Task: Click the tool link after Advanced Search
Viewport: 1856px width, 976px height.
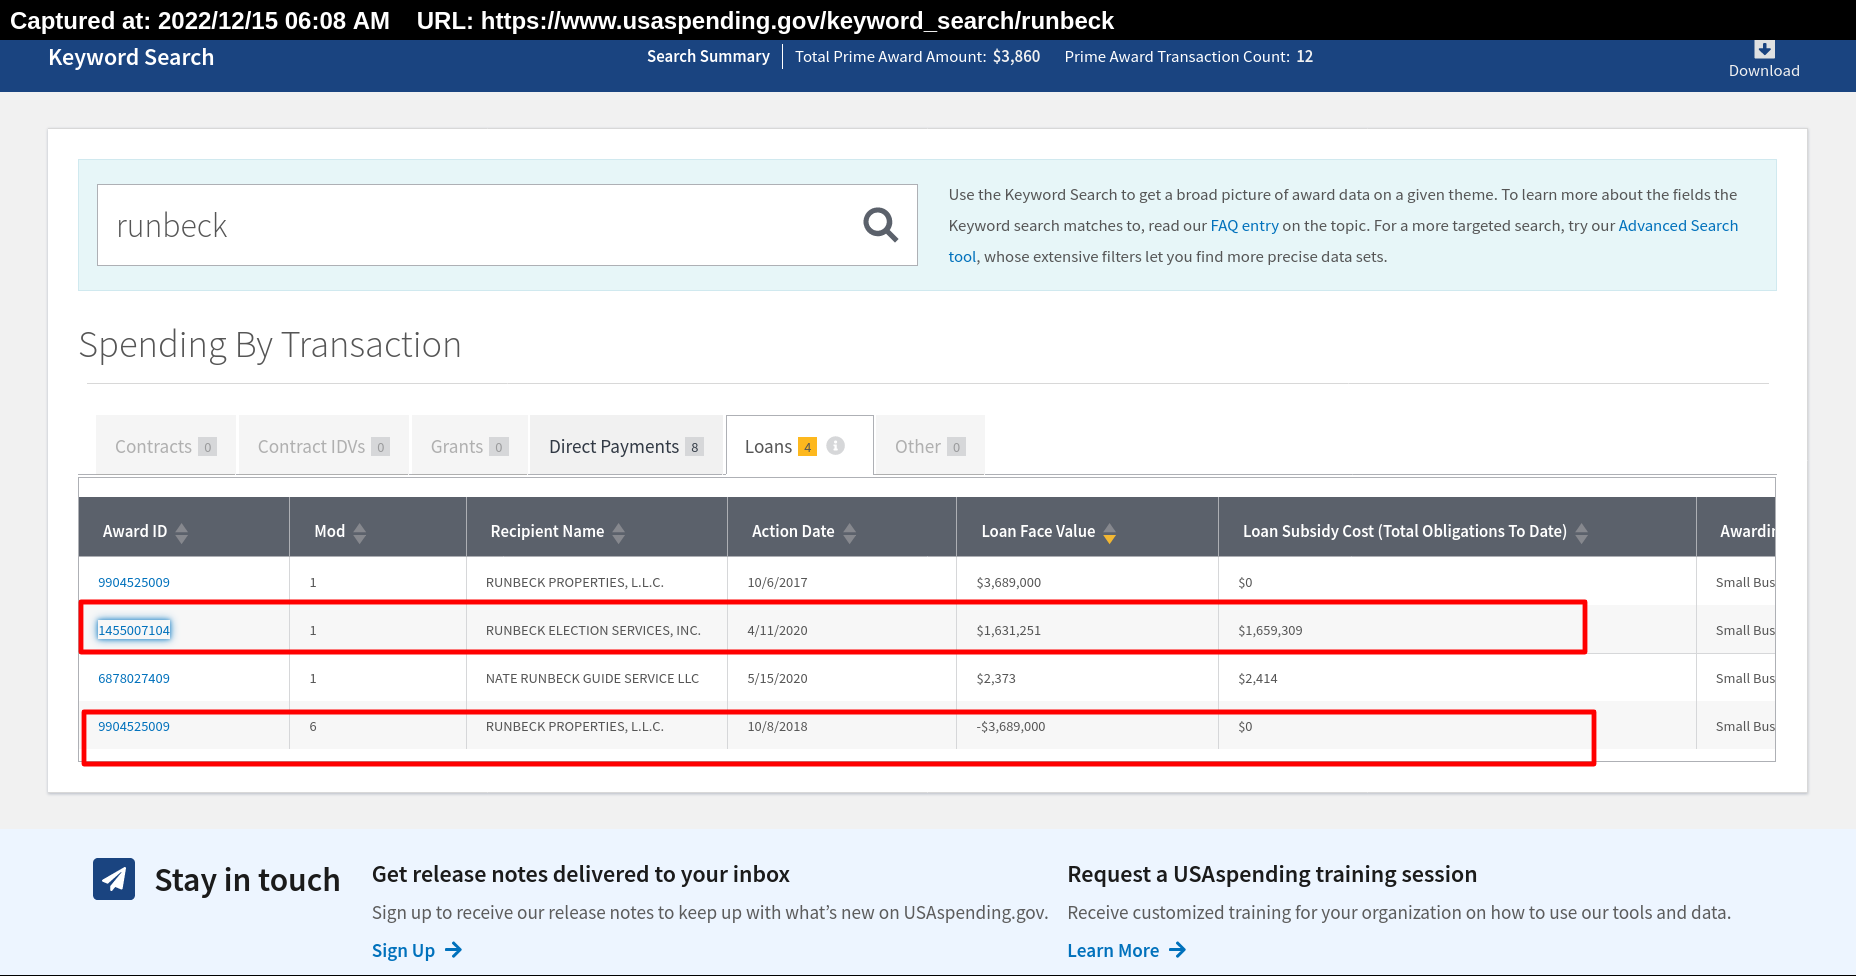Action: point(962,256)
